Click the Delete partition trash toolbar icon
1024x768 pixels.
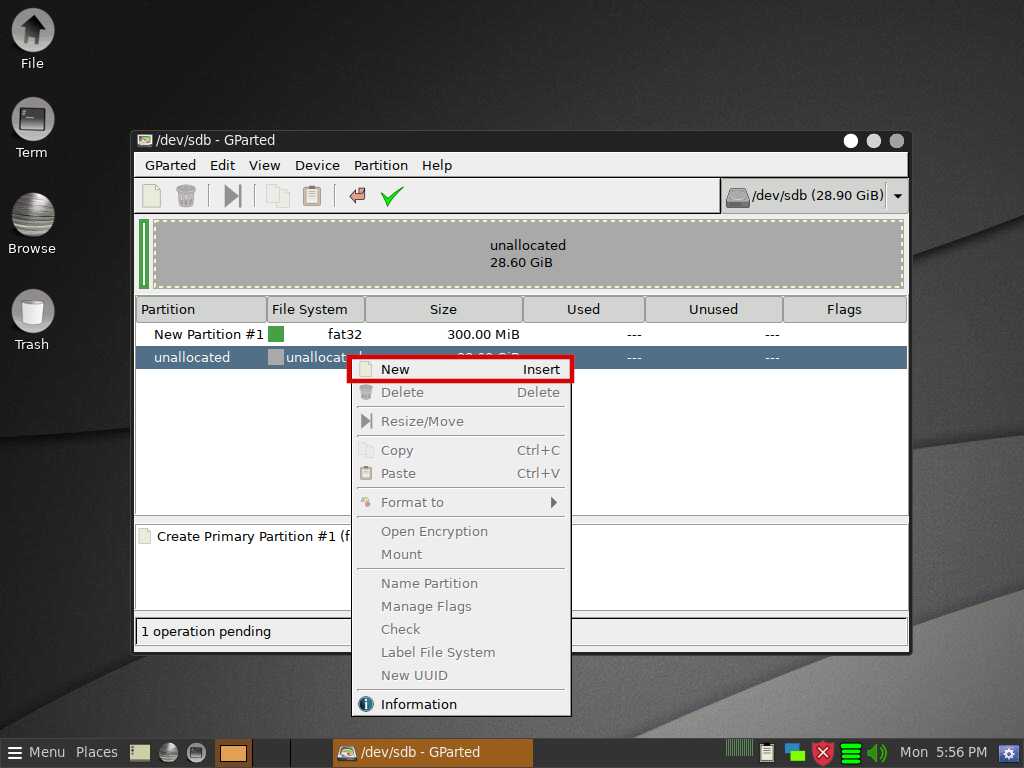click(x=186, y=196)
